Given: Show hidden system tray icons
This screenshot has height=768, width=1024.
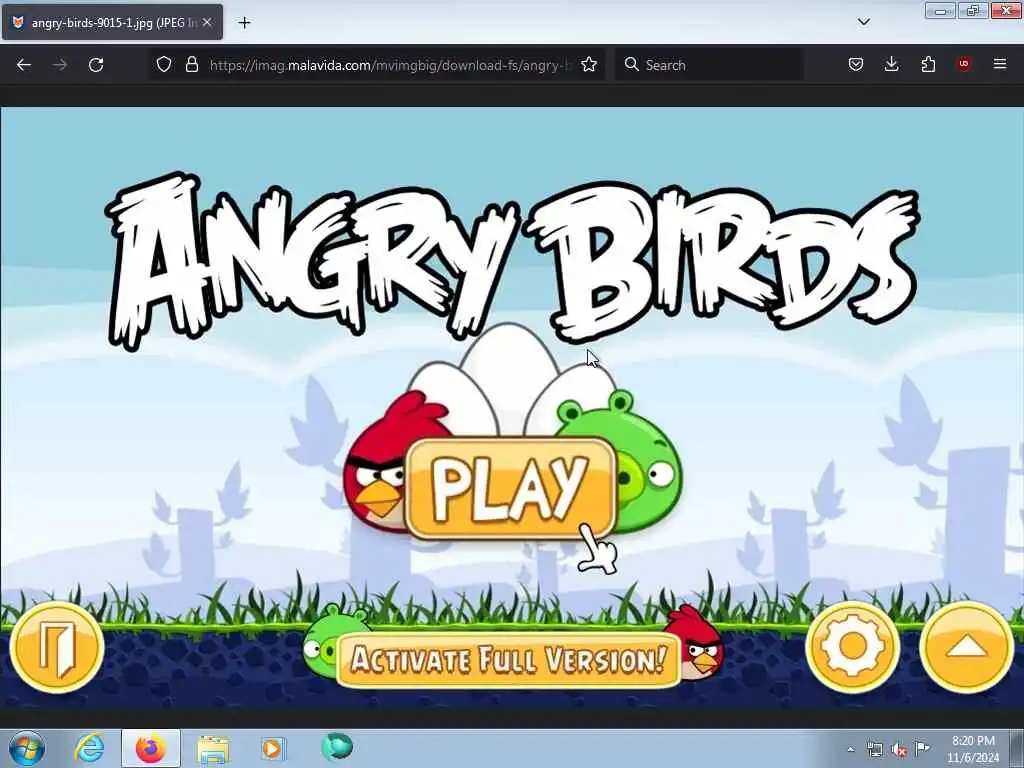Looking at the screenshot, I should pyautogui.click(x=850, y=750).
